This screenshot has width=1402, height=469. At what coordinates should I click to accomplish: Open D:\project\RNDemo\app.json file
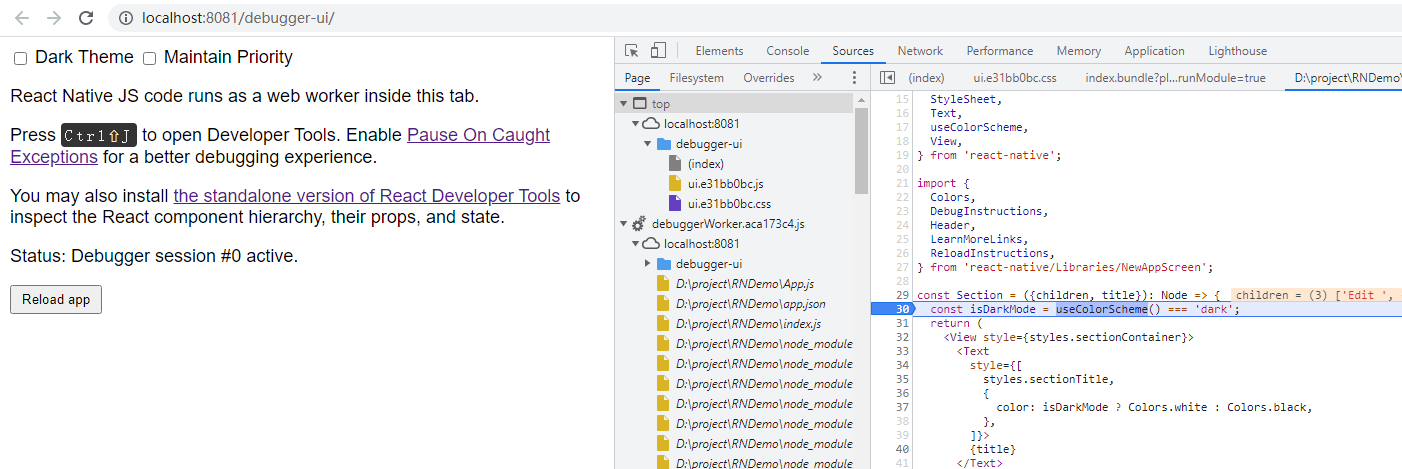751,304
